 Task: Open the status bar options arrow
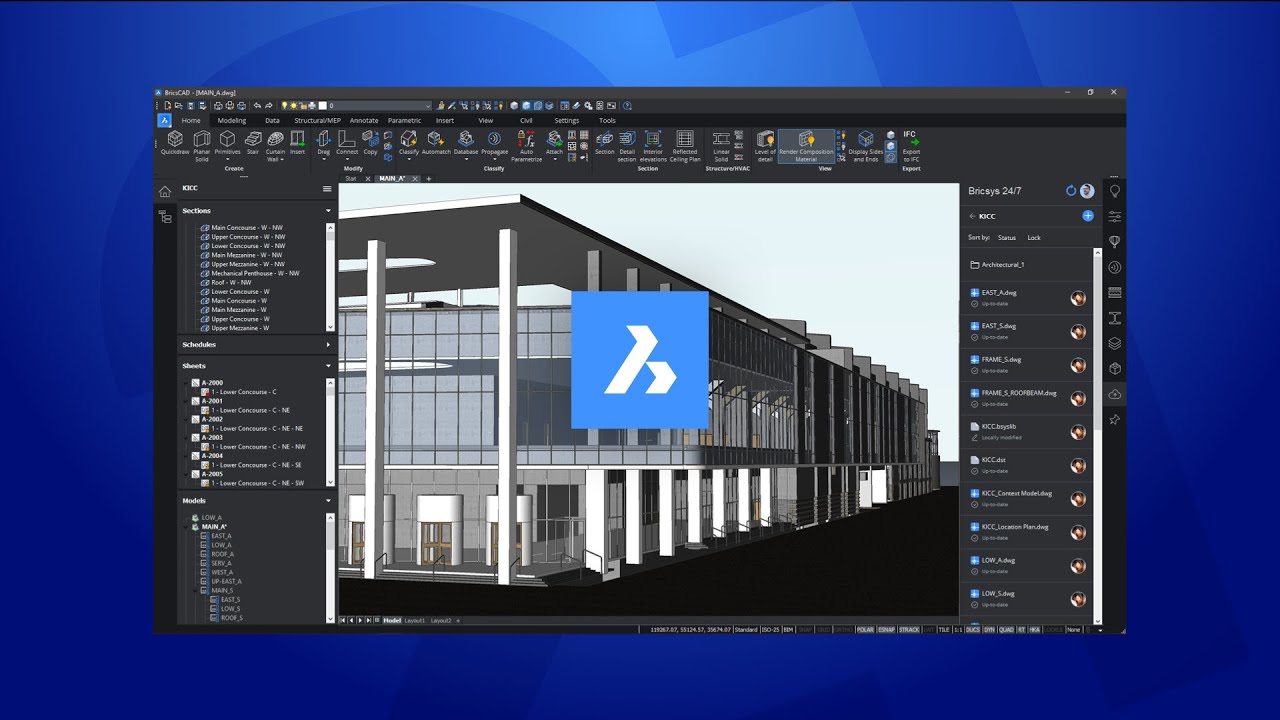coord(1100,630)
